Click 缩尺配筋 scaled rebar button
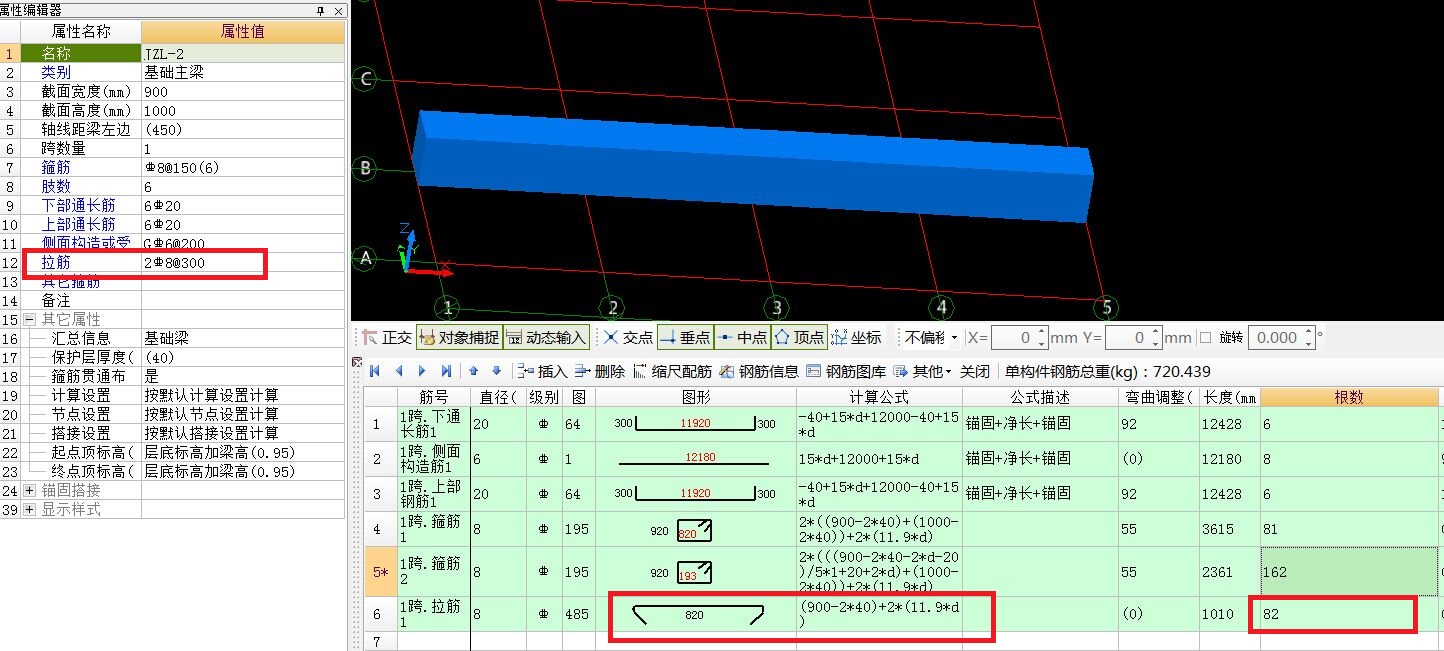This screenshot has height=651, width=1444. point(672,371)
